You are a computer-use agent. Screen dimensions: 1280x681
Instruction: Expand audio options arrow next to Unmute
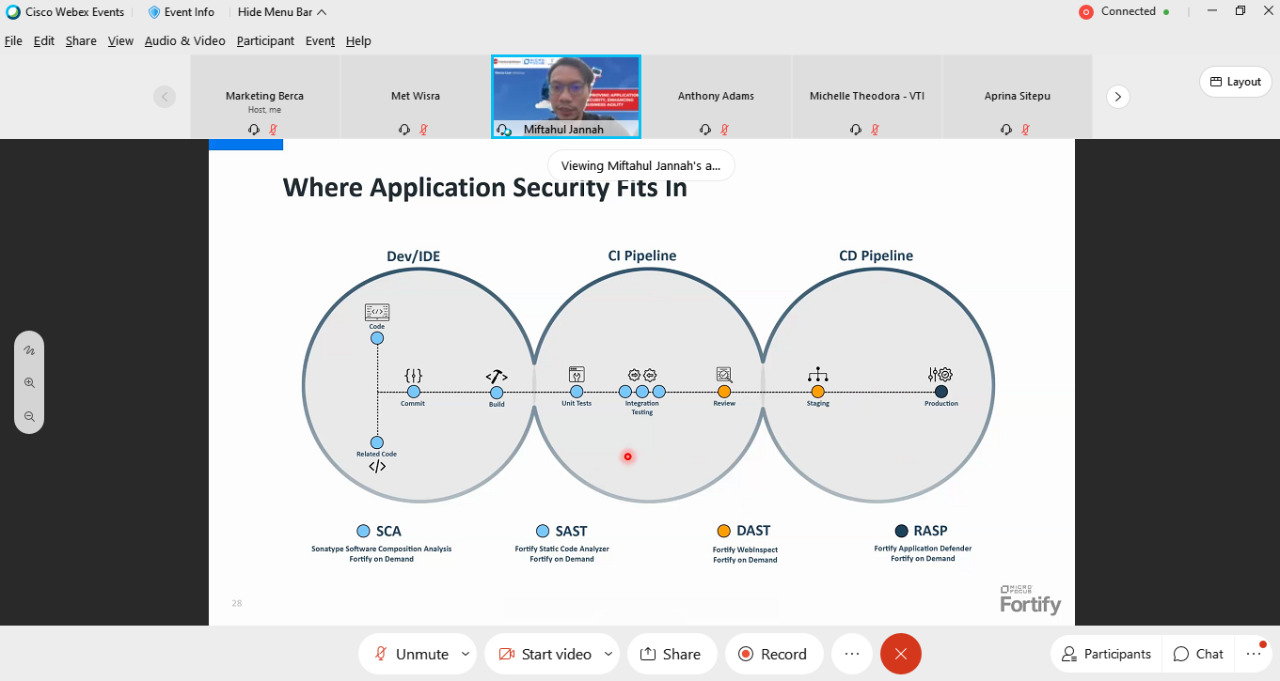tap(465, 654)
